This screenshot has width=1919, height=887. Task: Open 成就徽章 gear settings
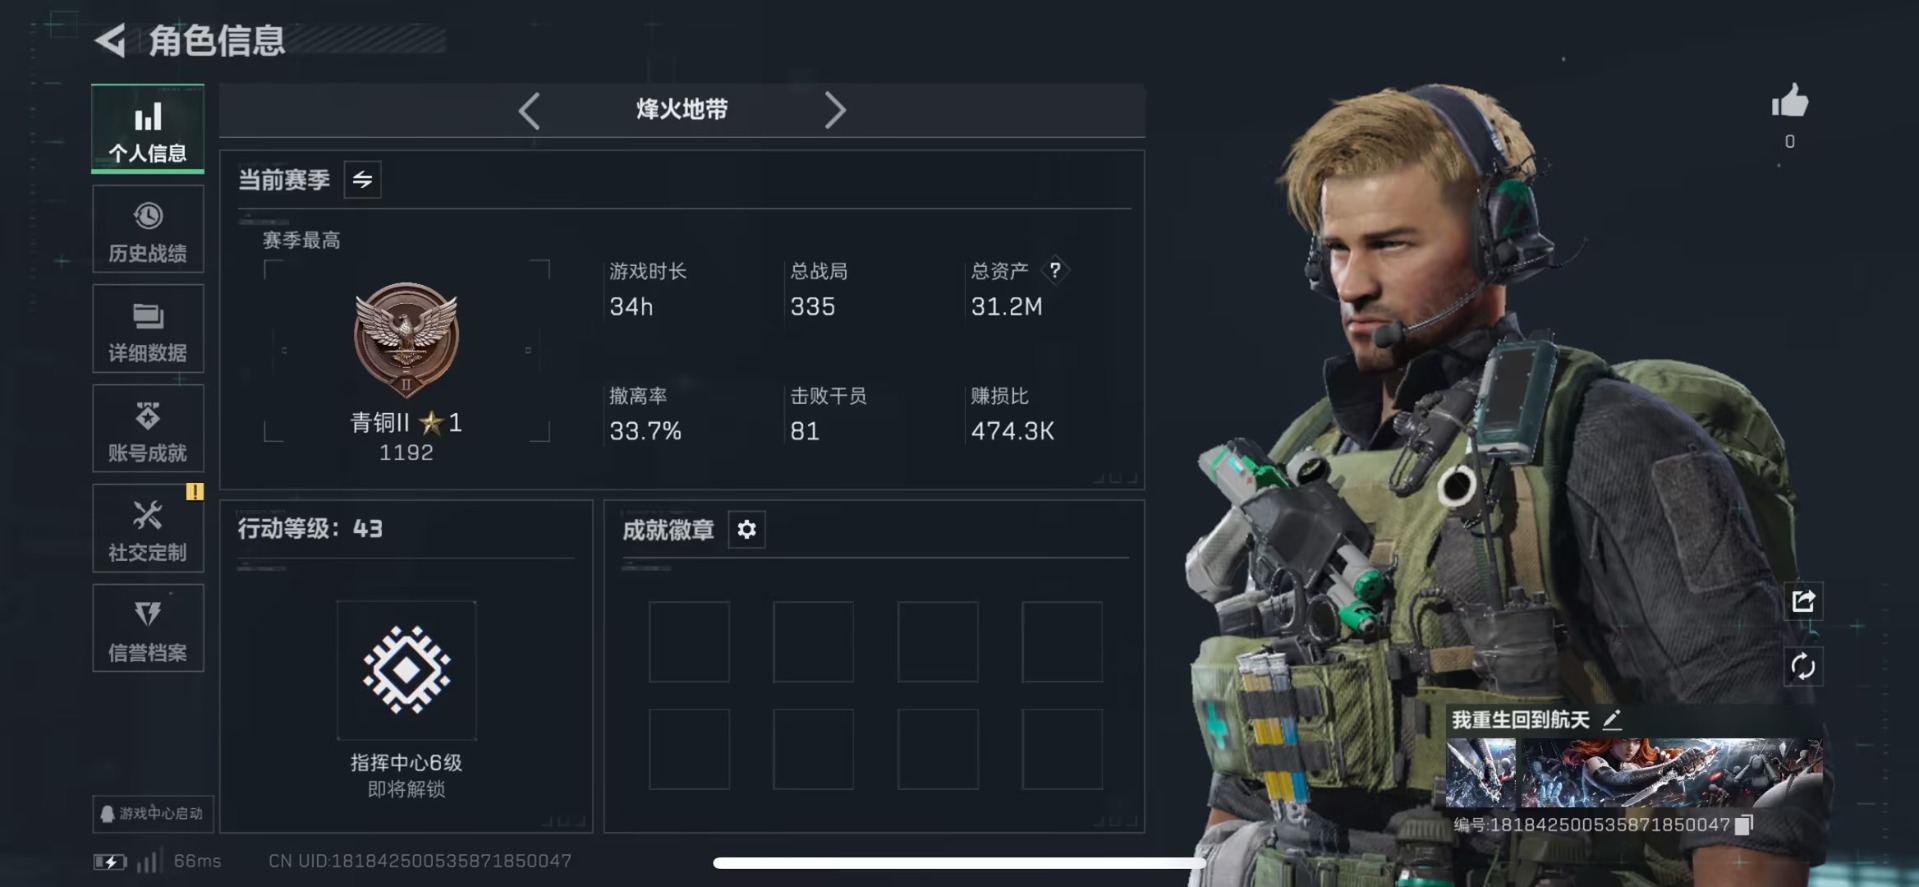747,529
